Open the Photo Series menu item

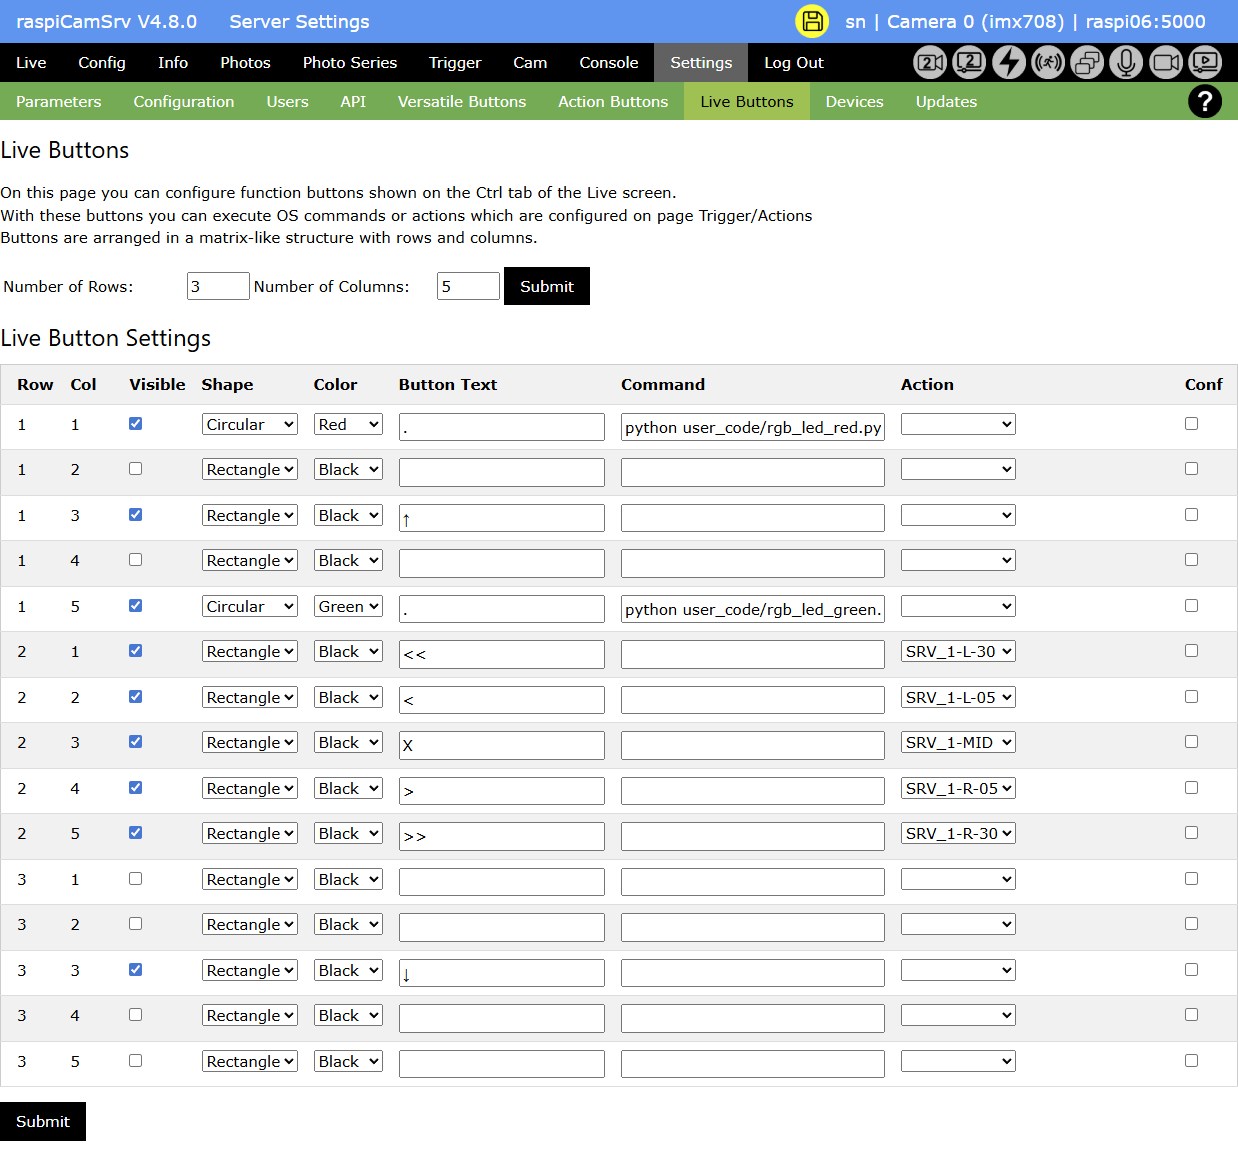pyautogui.click(x=350, y=62)
